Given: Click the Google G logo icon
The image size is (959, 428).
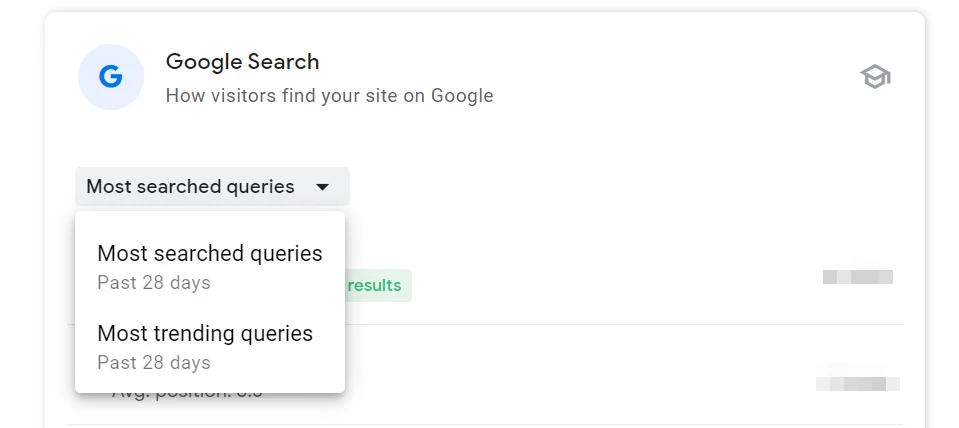Looking at the screenshot, I should [x=111, y=77].
